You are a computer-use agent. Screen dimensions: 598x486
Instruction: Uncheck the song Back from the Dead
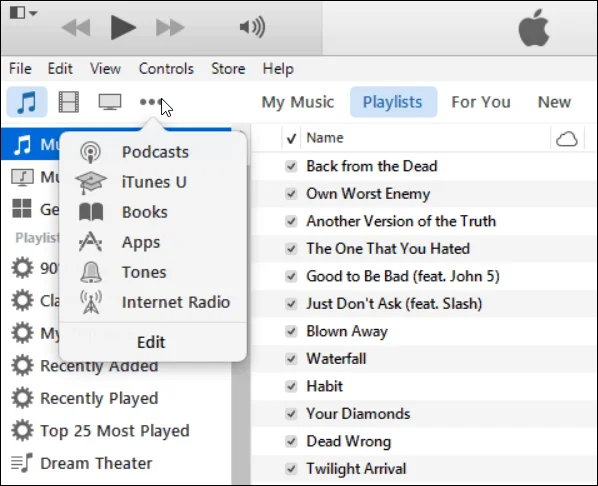(291, 166)
